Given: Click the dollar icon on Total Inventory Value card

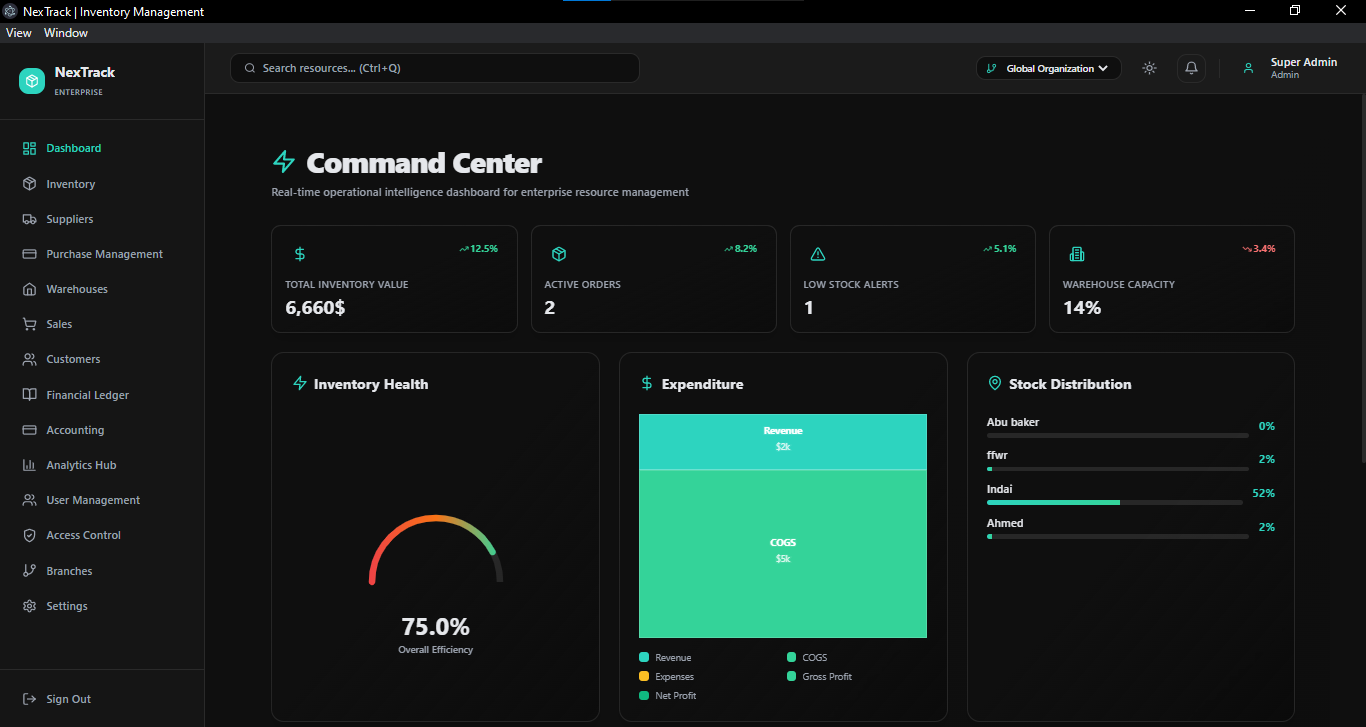Looking at the screenshot, I should tap(300, 254).
